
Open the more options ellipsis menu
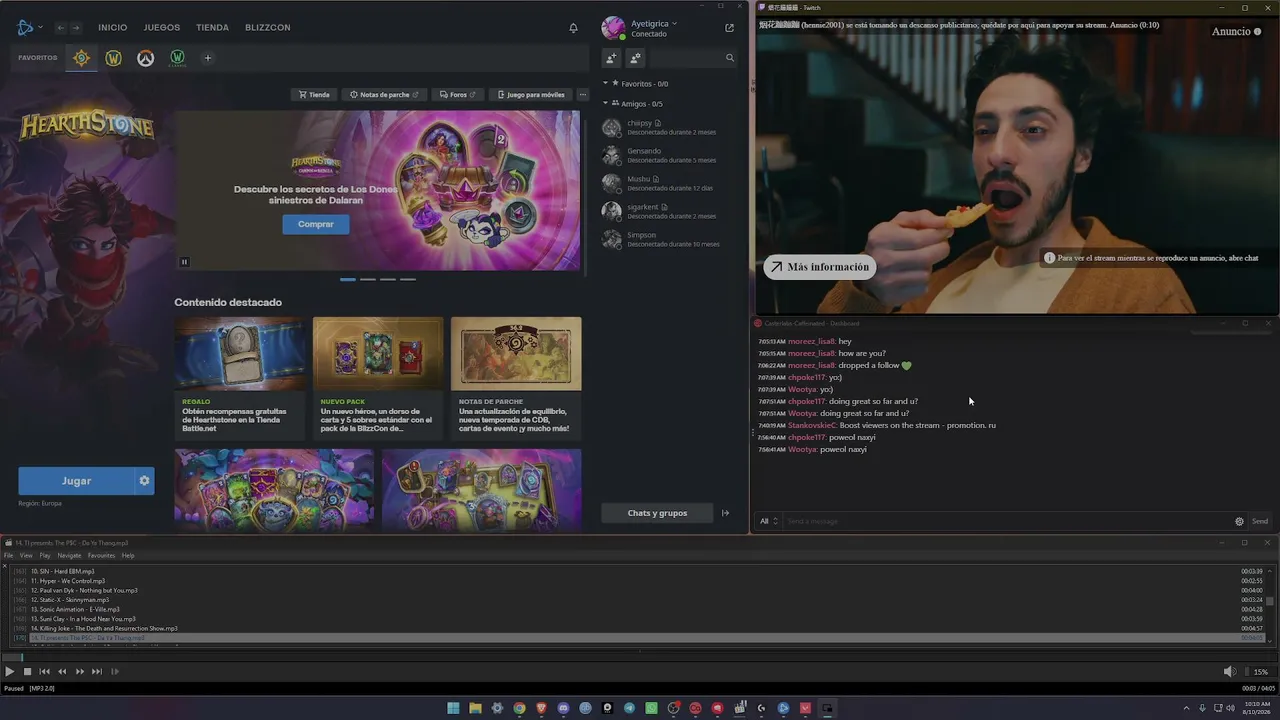[583, 95]
